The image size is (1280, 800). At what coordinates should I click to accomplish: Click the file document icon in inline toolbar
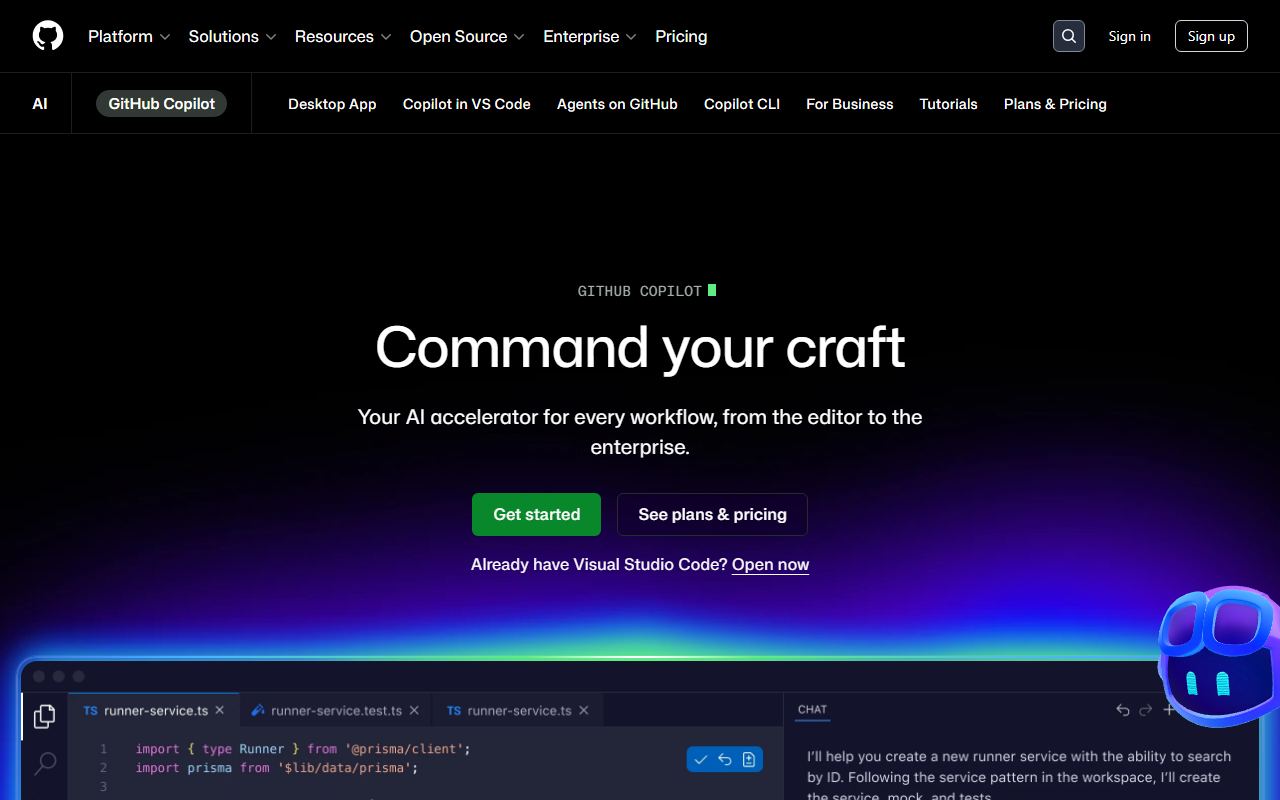coord(749,760)
